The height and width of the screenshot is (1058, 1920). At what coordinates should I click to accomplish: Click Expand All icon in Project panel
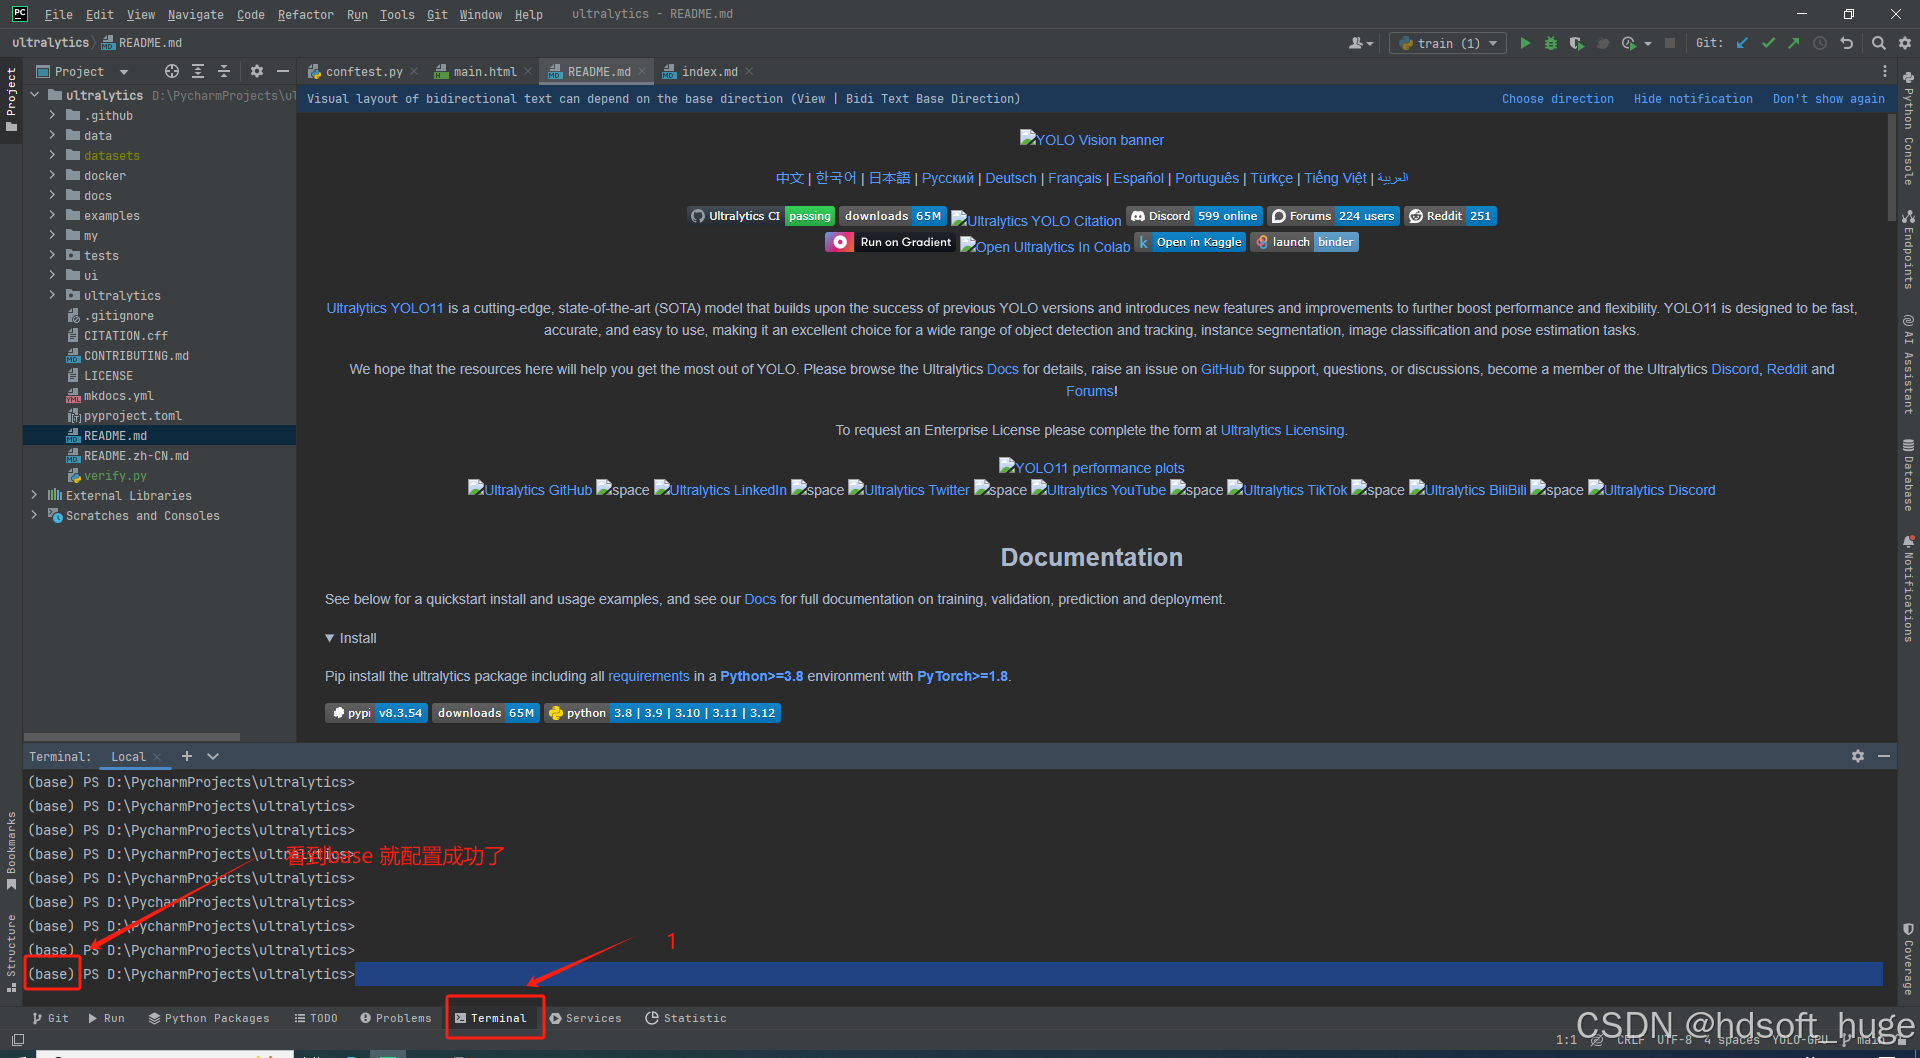click(x=198, y=71)
